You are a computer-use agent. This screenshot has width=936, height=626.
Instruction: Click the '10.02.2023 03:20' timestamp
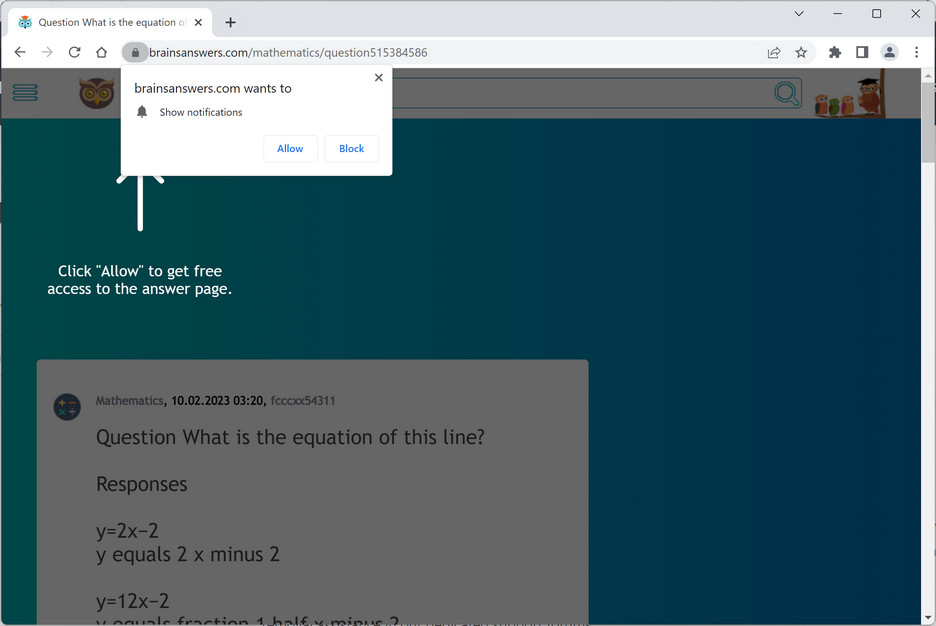(217, 400)
